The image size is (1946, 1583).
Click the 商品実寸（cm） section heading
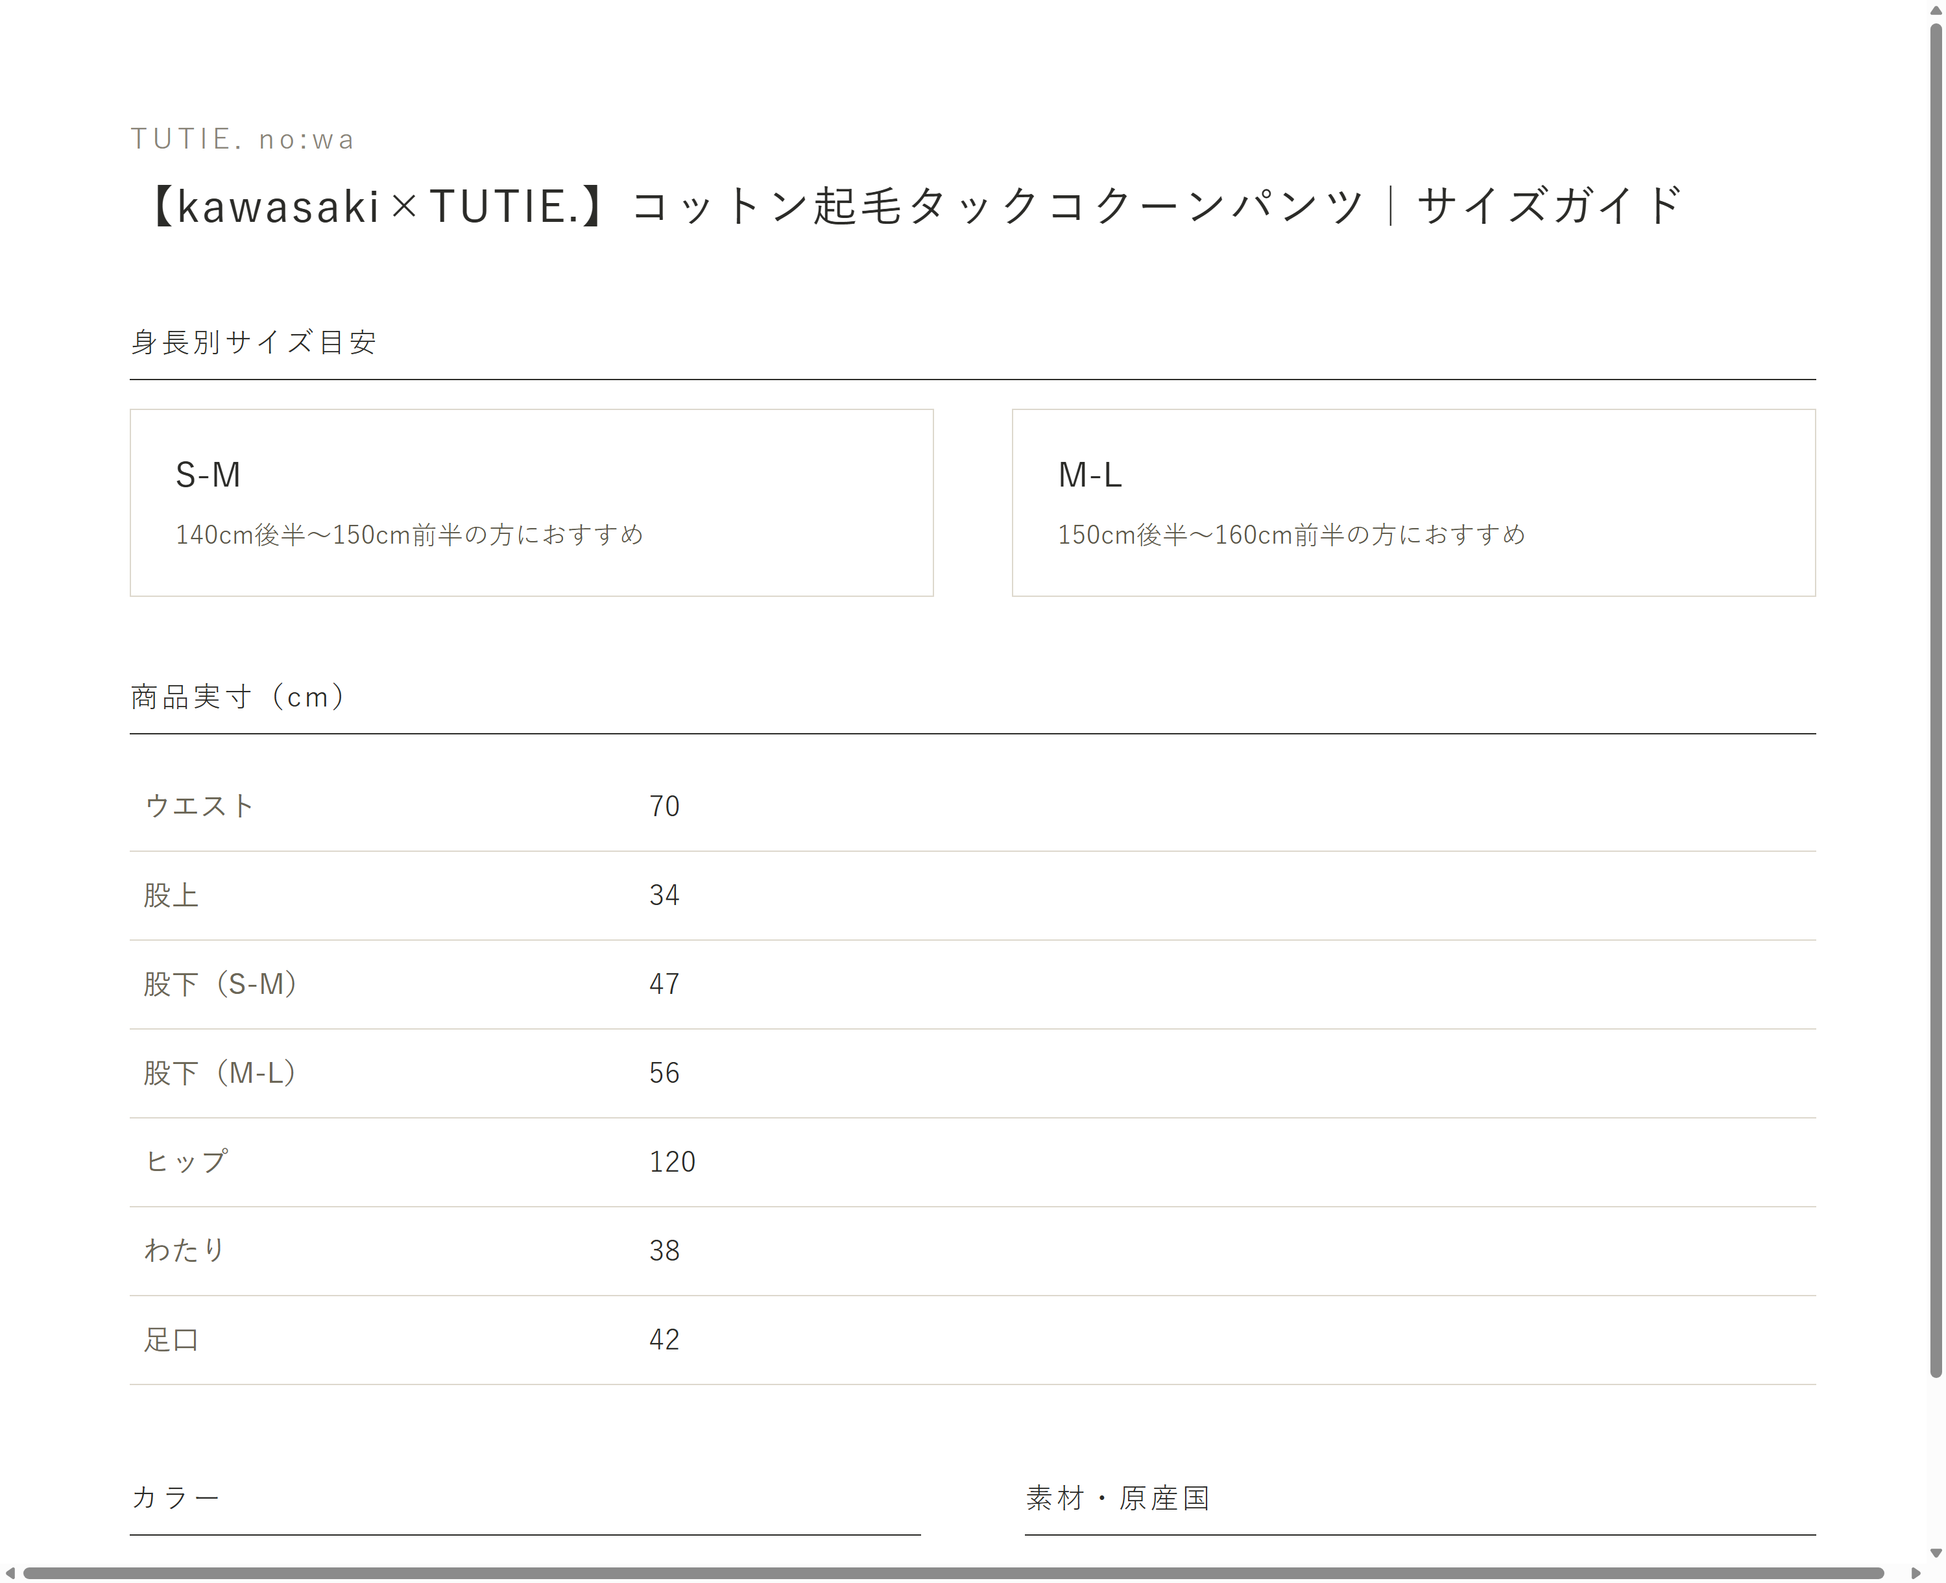coord(238,697)
